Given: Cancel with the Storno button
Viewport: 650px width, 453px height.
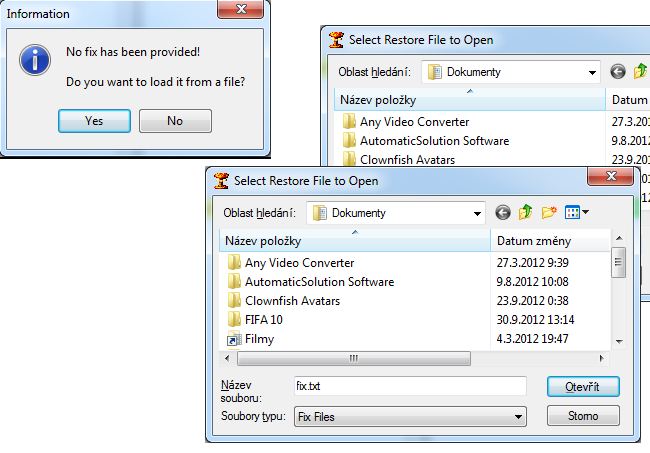Looking at the screenshot, I should 583,415.
